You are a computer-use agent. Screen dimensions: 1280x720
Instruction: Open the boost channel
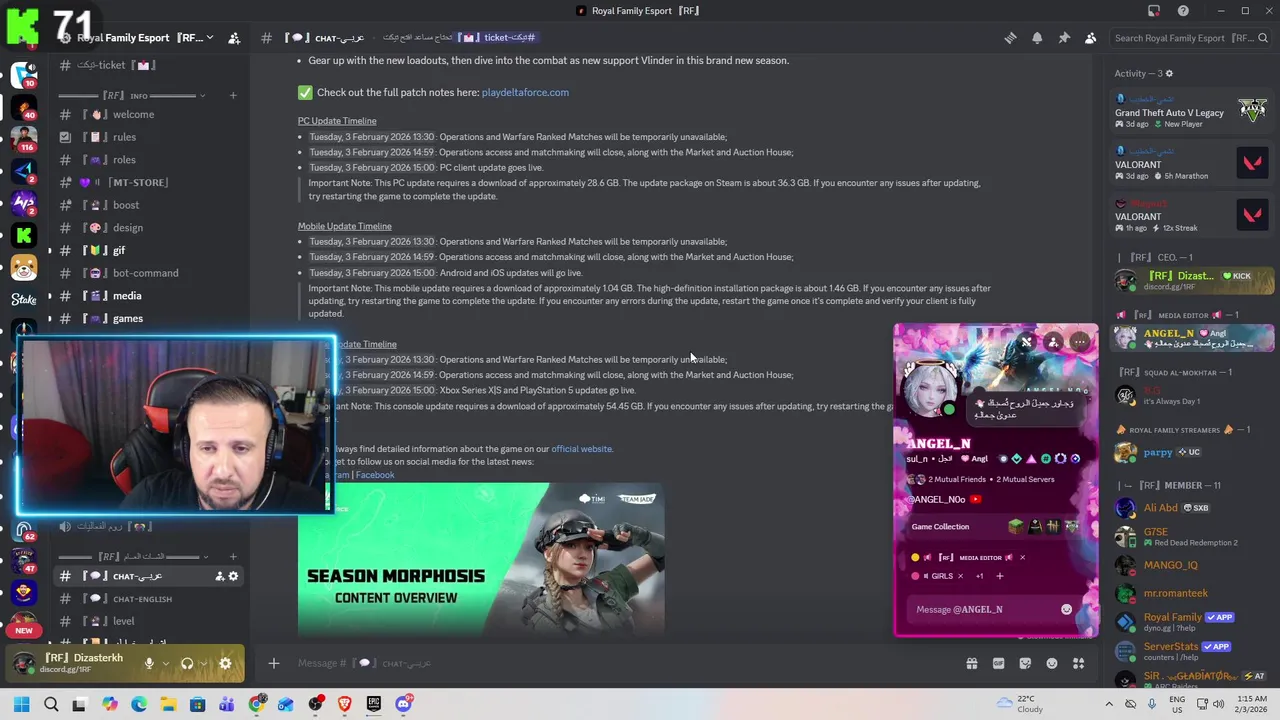[151, 205]
